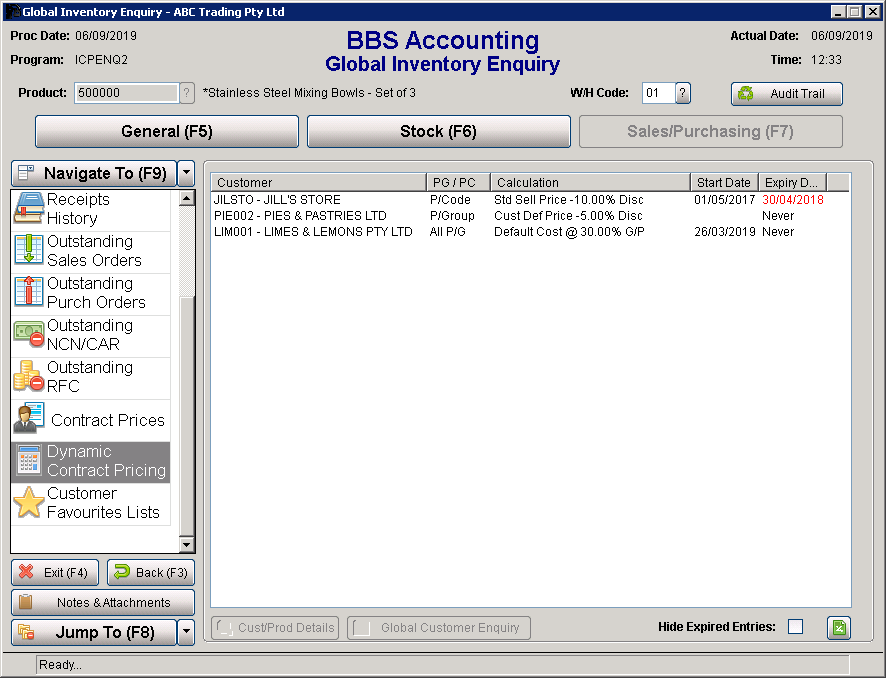Select Outstanding Purch Orders icon
The height and width of the screenshot is (678, 886).
(x=29, y=293)
